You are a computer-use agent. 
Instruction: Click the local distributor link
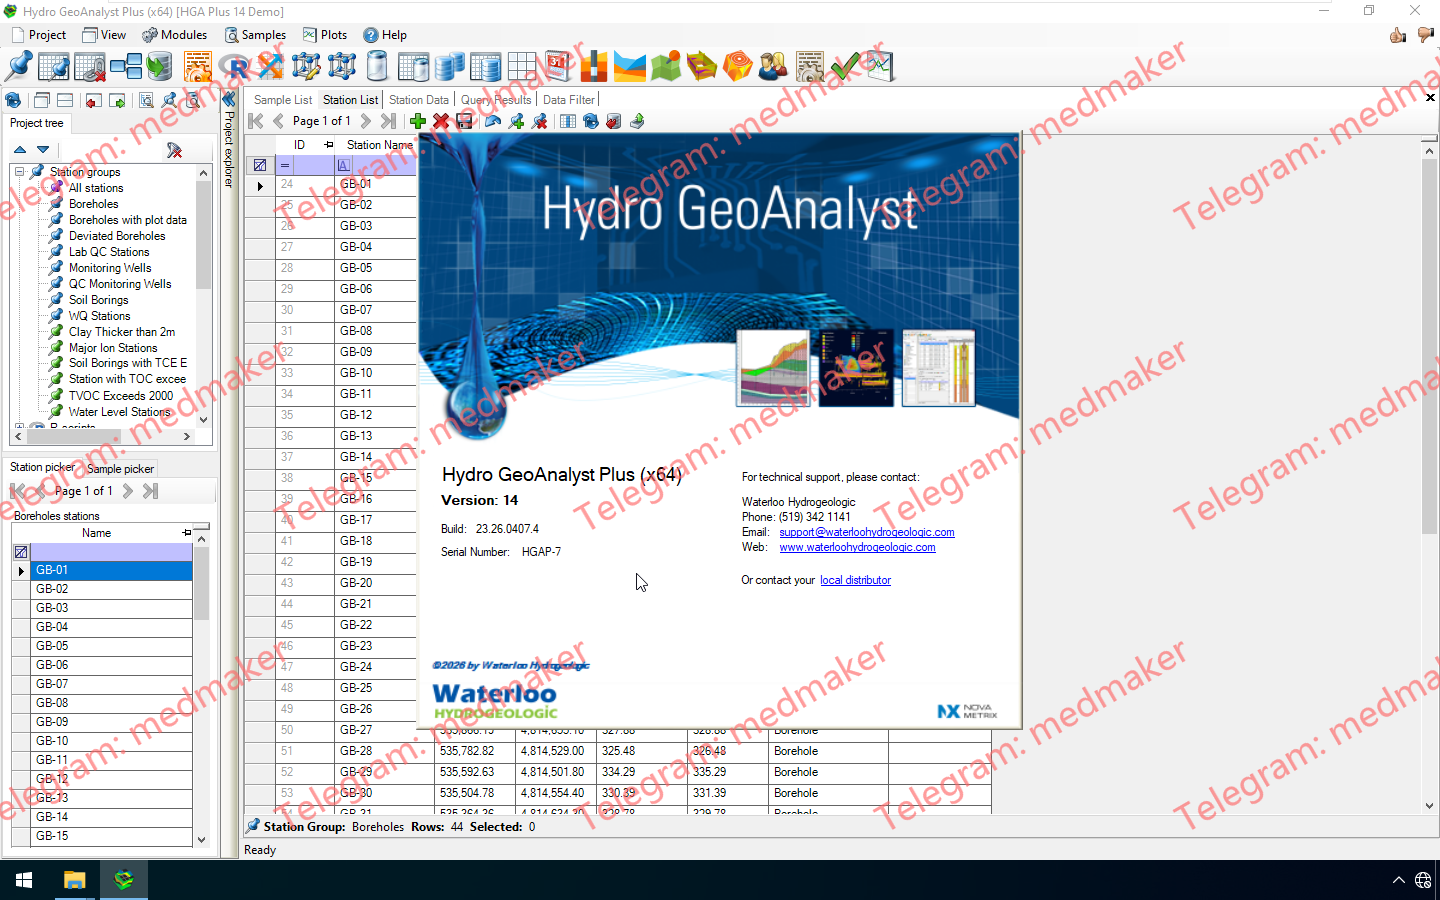[855, 580]
